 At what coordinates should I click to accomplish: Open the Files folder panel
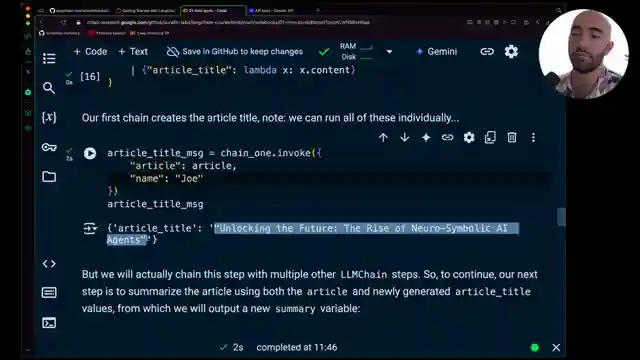click(x=49, y=177)
